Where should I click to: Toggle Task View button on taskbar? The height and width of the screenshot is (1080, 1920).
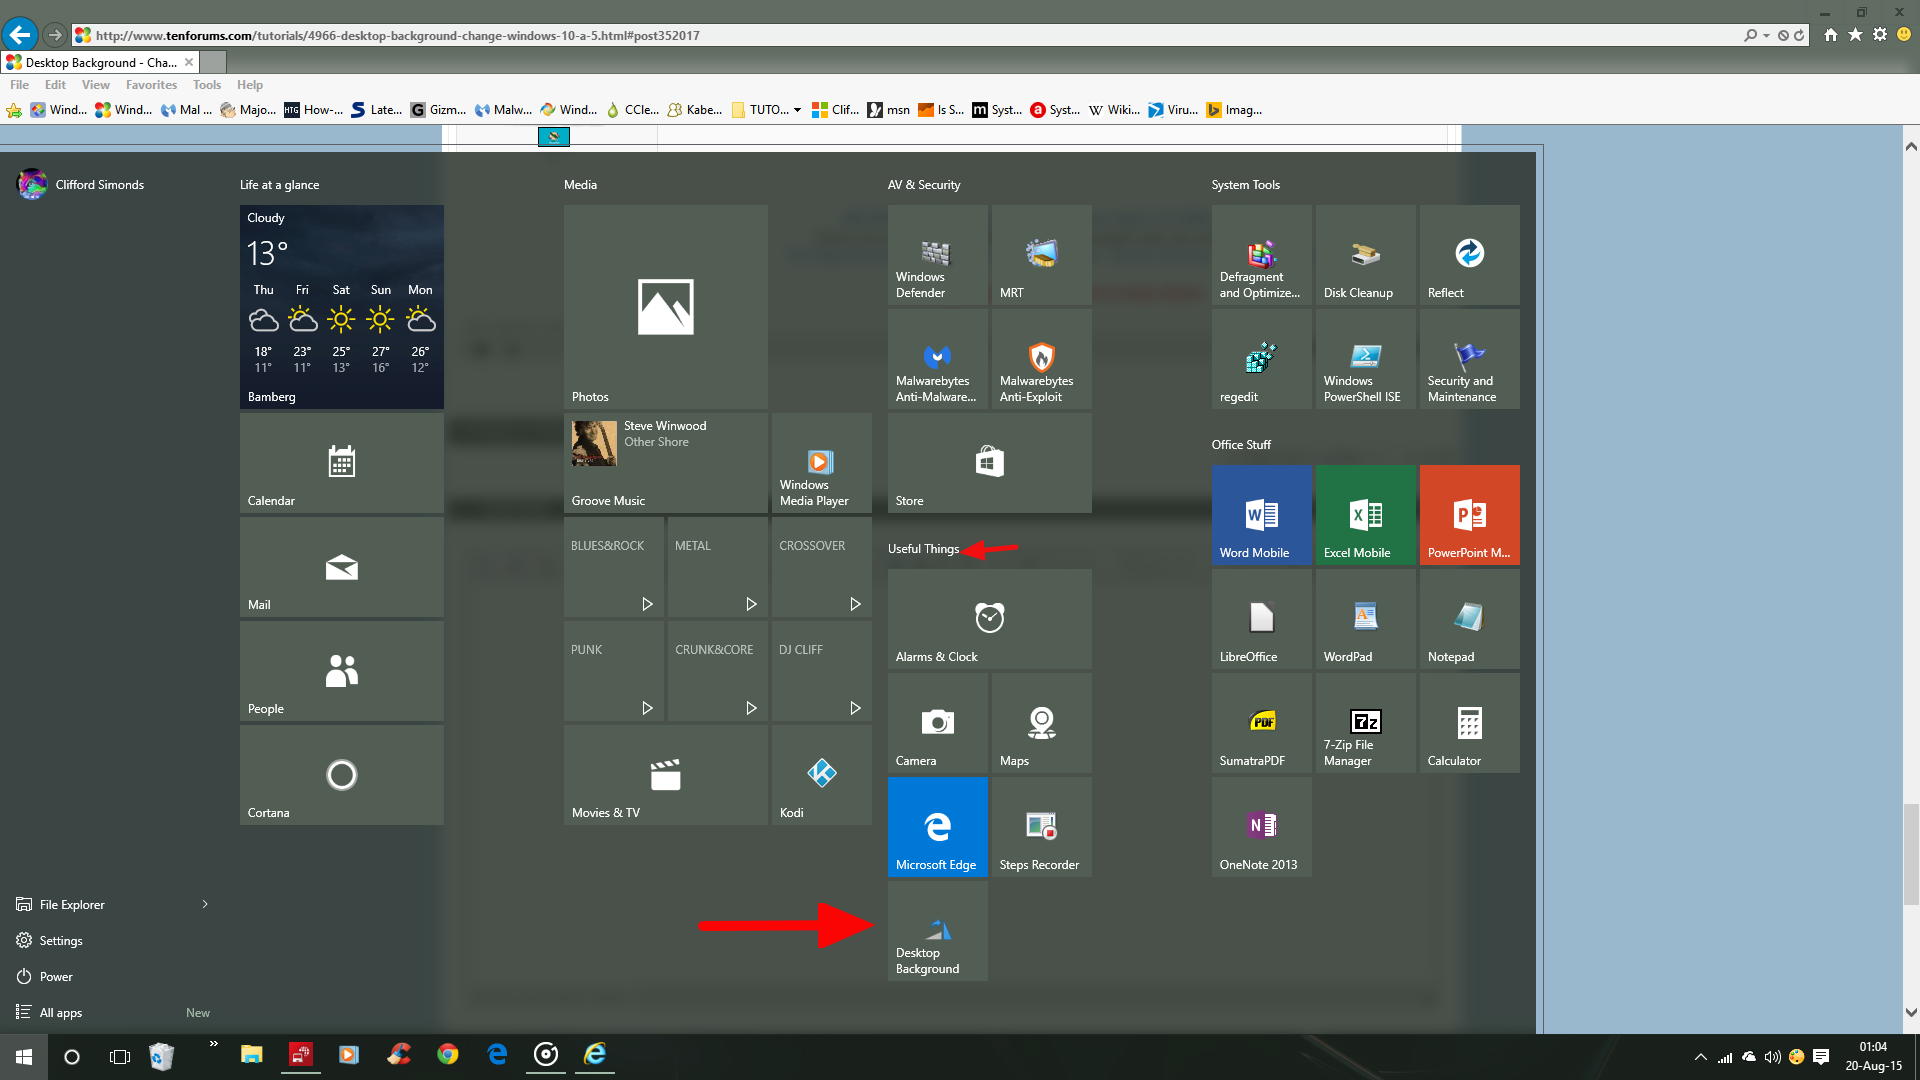point(119,1054)
